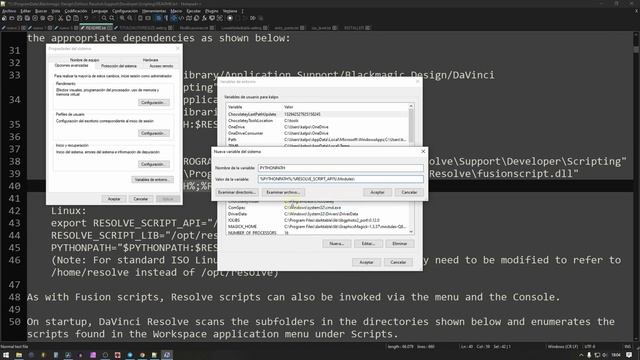Viewport: 640px width, 360px height.
Task: Click Aceptar in Variables de entorno dialog
Action: pos(366,262)
